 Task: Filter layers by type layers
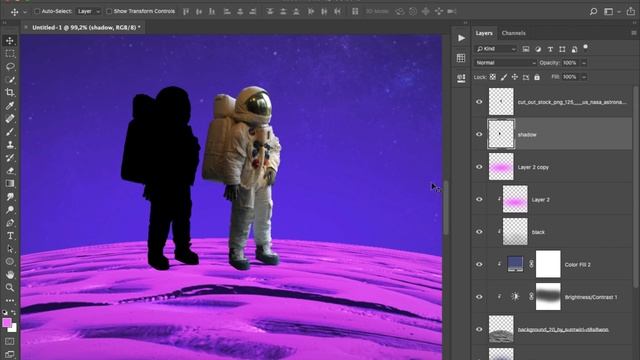(550, 49)
